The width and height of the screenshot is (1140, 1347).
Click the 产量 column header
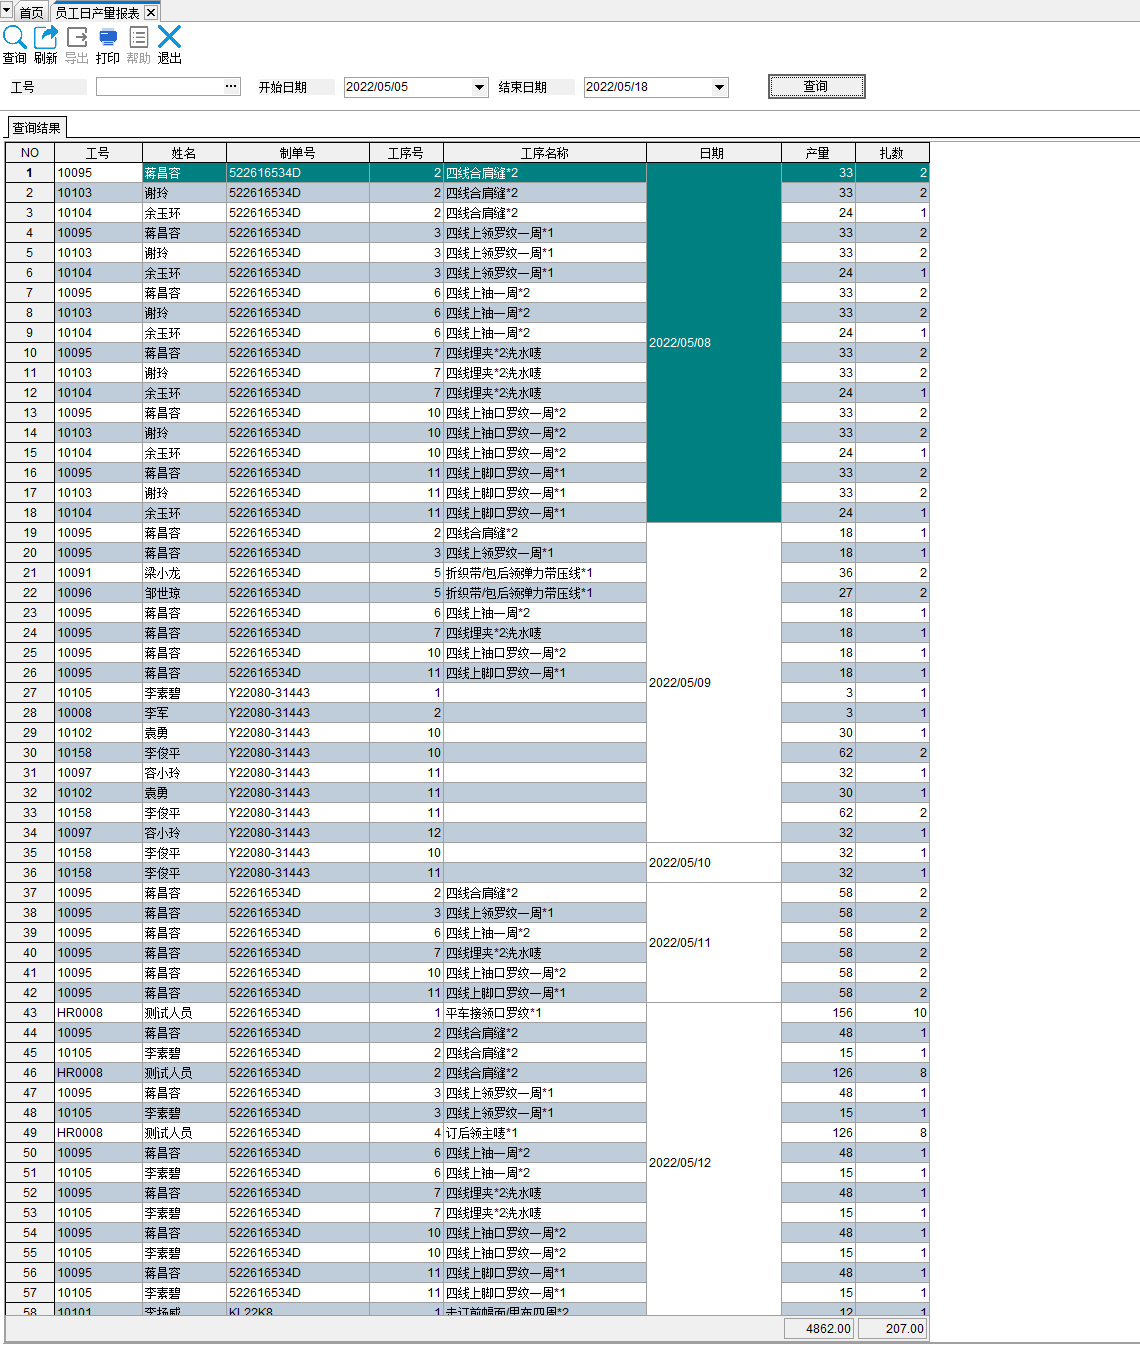[x=818, y=153]
